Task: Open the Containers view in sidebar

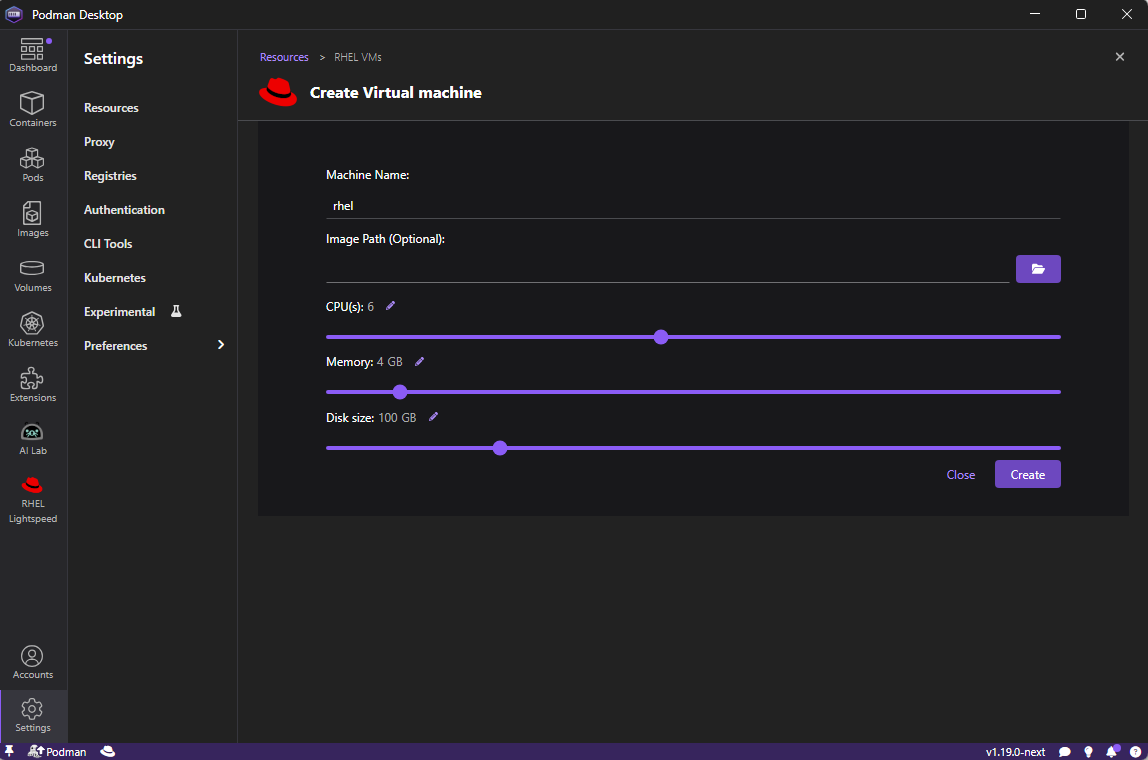Action: [33, 110]
